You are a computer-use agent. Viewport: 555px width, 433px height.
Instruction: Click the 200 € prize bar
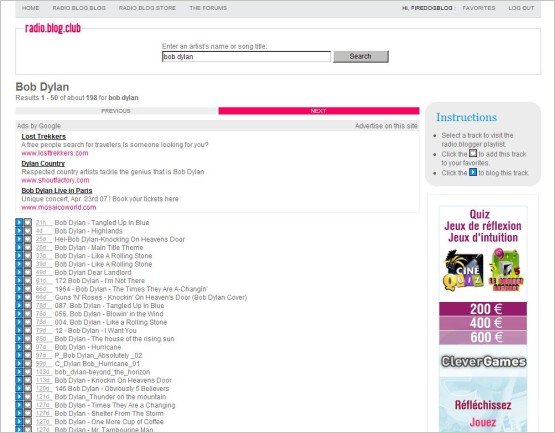coord(483,309)
